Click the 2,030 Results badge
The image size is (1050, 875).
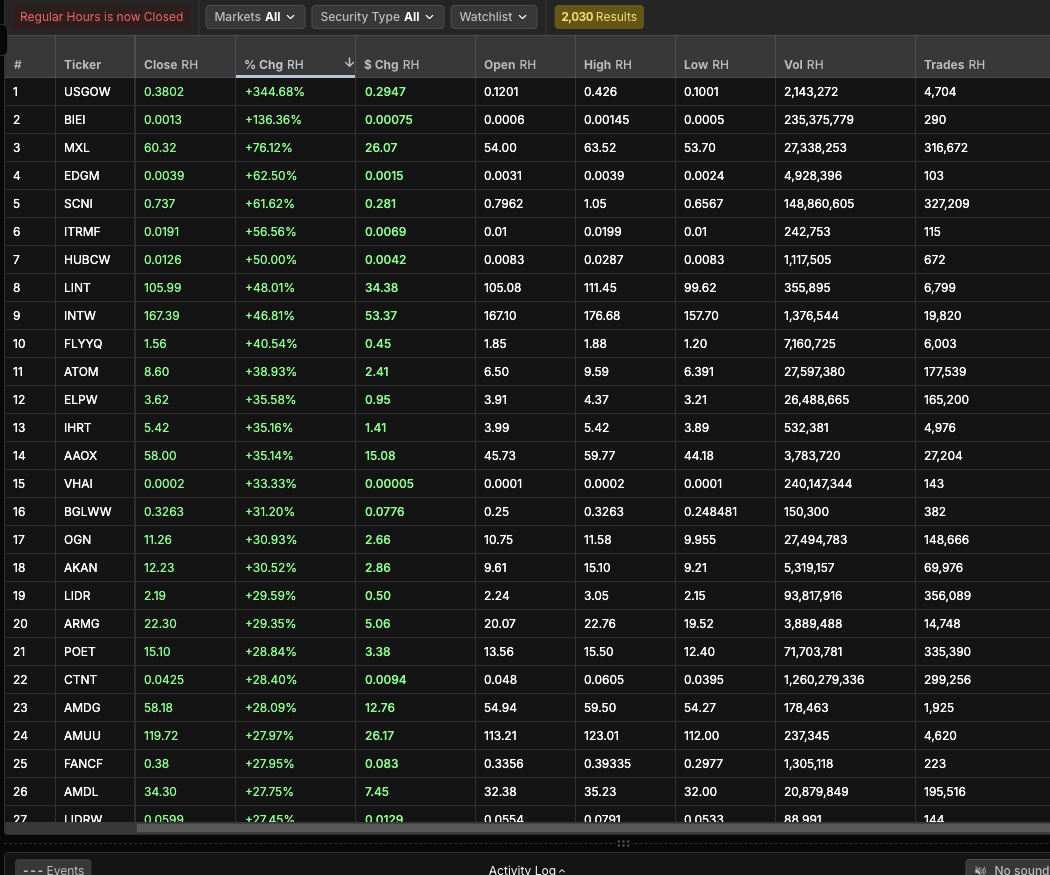click(599, 17)
